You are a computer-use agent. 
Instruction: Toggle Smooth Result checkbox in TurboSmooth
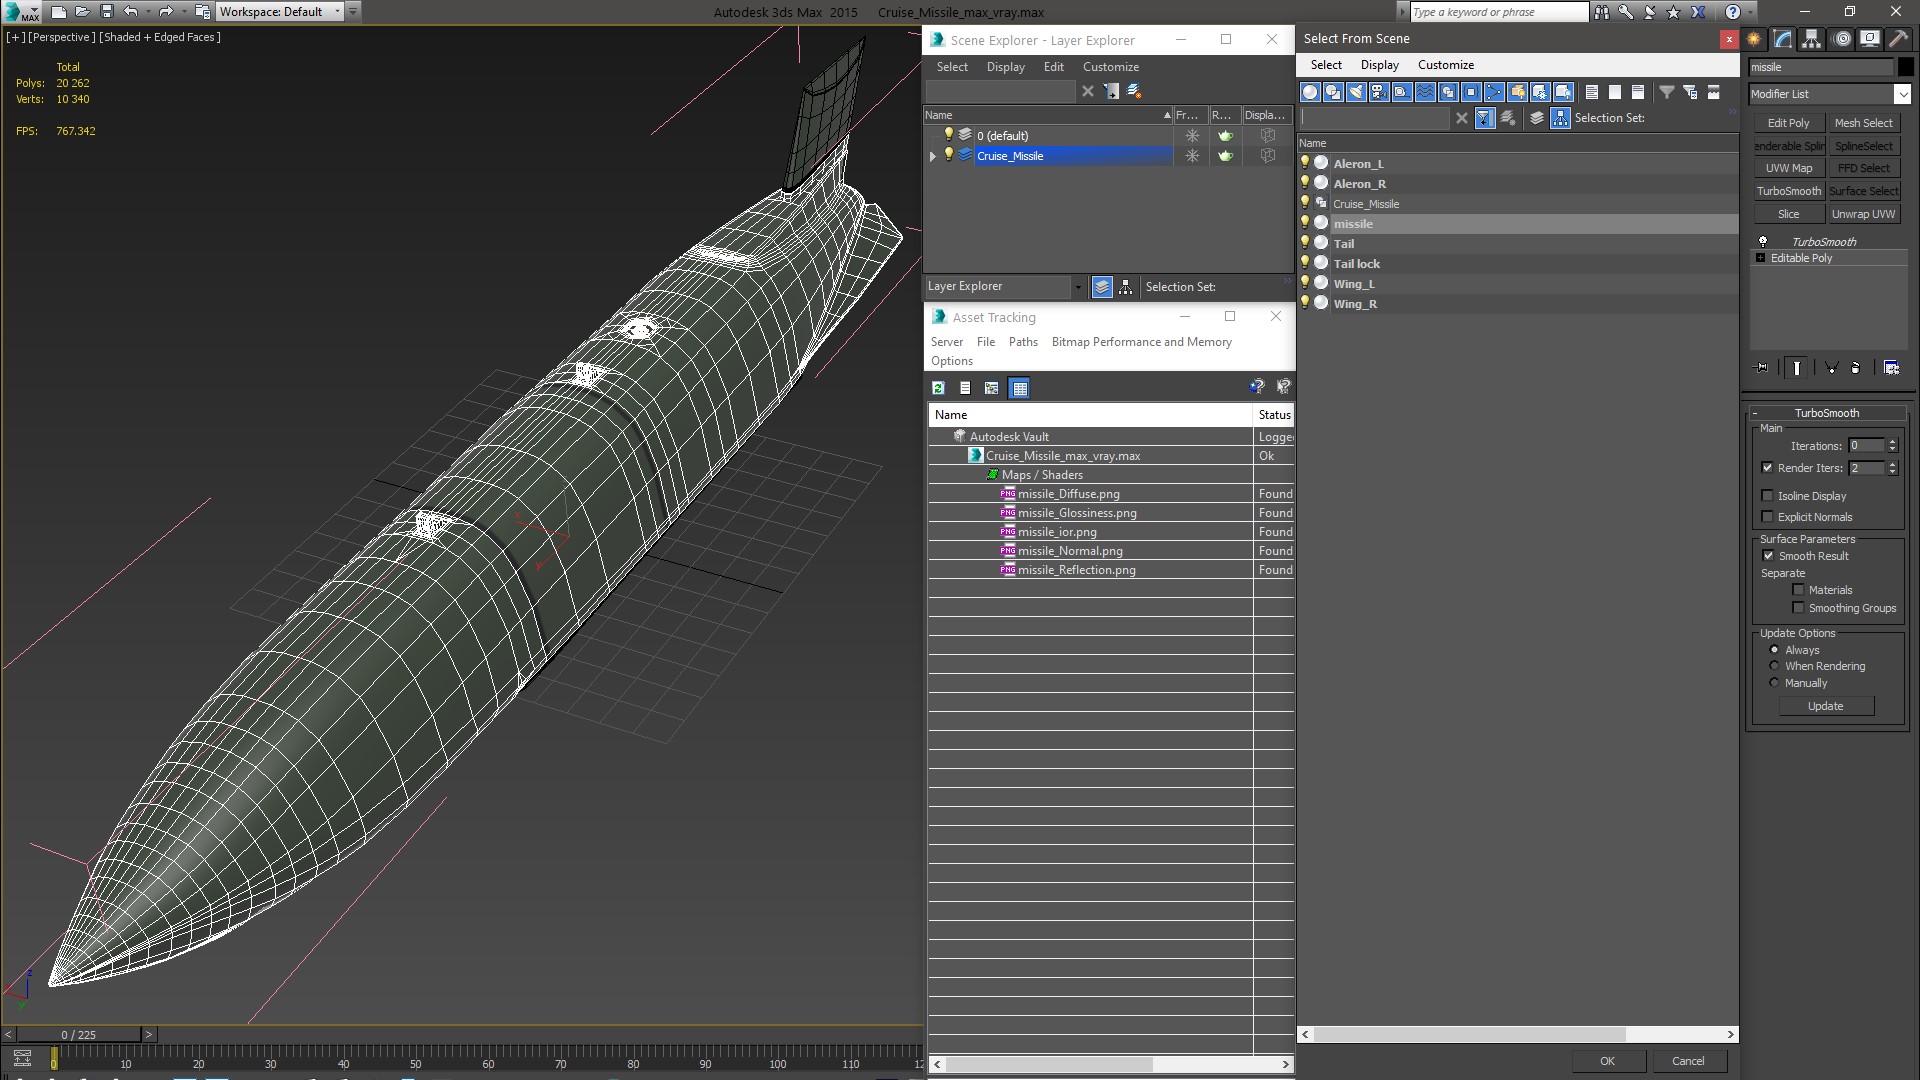click(x=1768, y=555)
